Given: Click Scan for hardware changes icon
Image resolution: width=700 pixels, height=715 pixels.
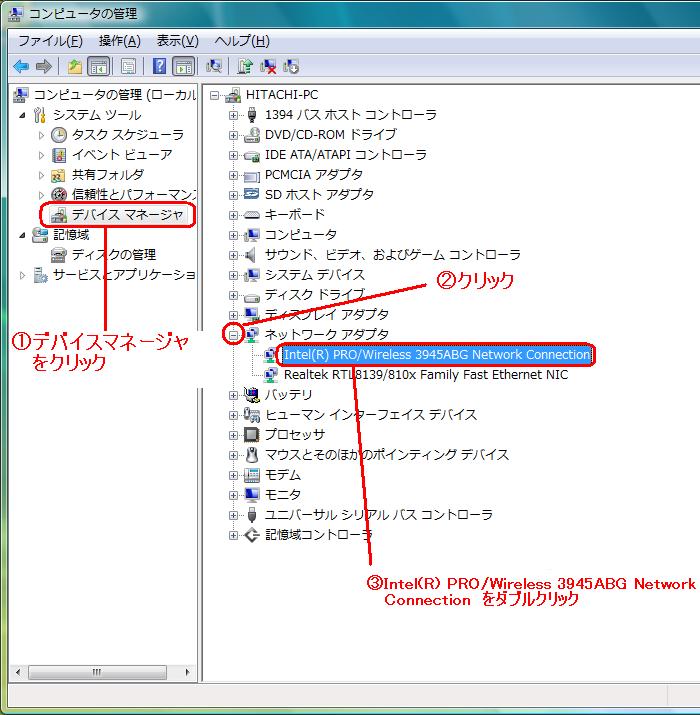Looking at the screenshot, I should point(214,67).
